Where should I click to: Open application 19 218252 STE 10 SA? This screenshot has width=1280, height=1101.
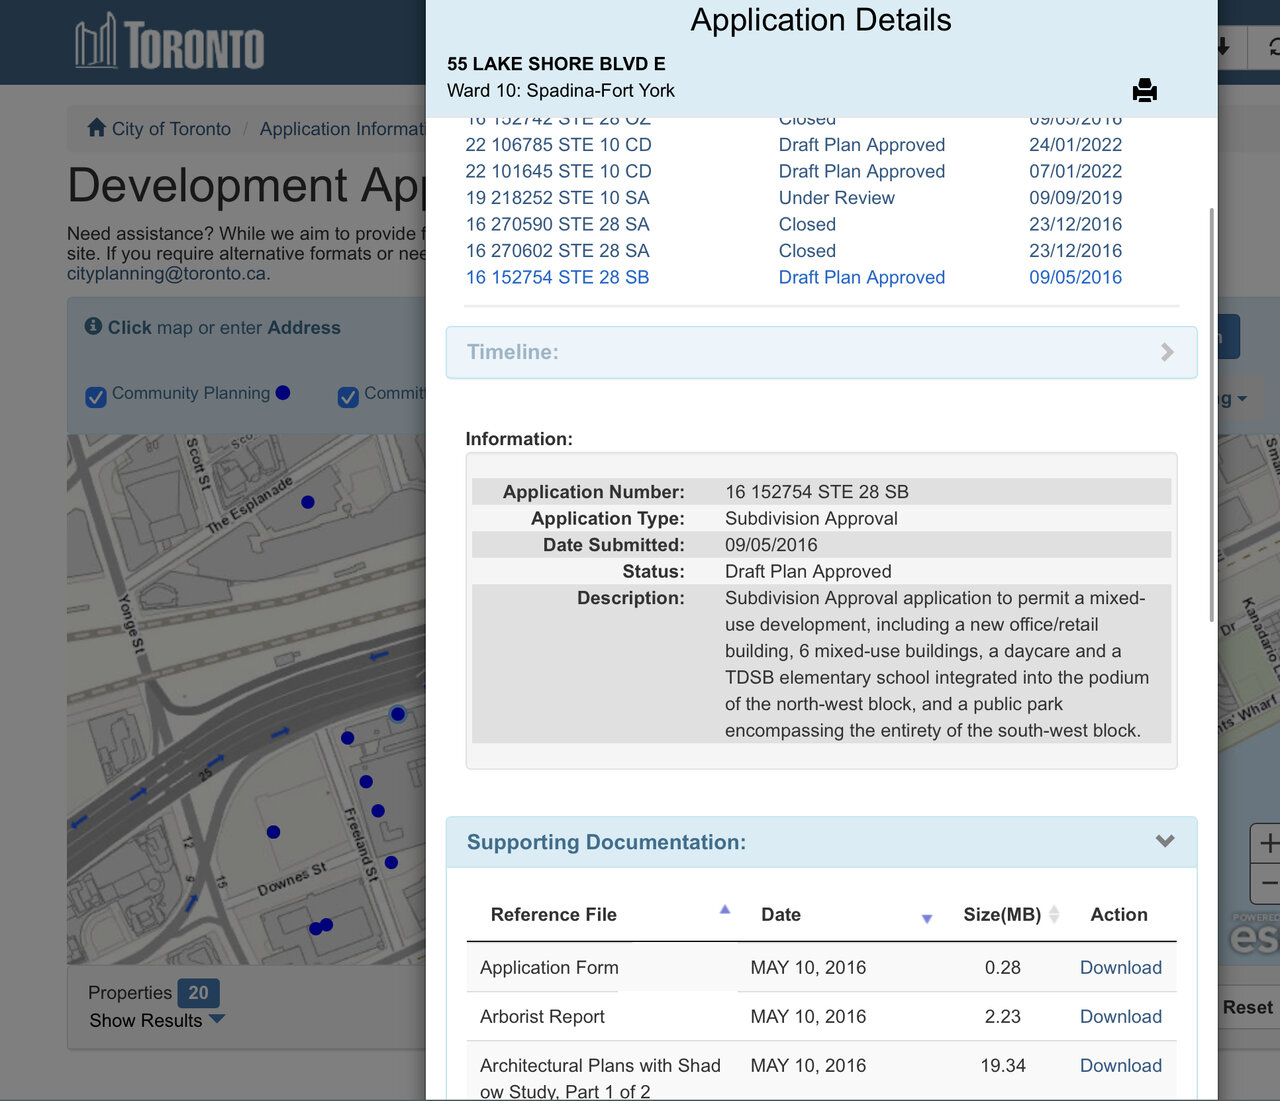tap(557, 198)
